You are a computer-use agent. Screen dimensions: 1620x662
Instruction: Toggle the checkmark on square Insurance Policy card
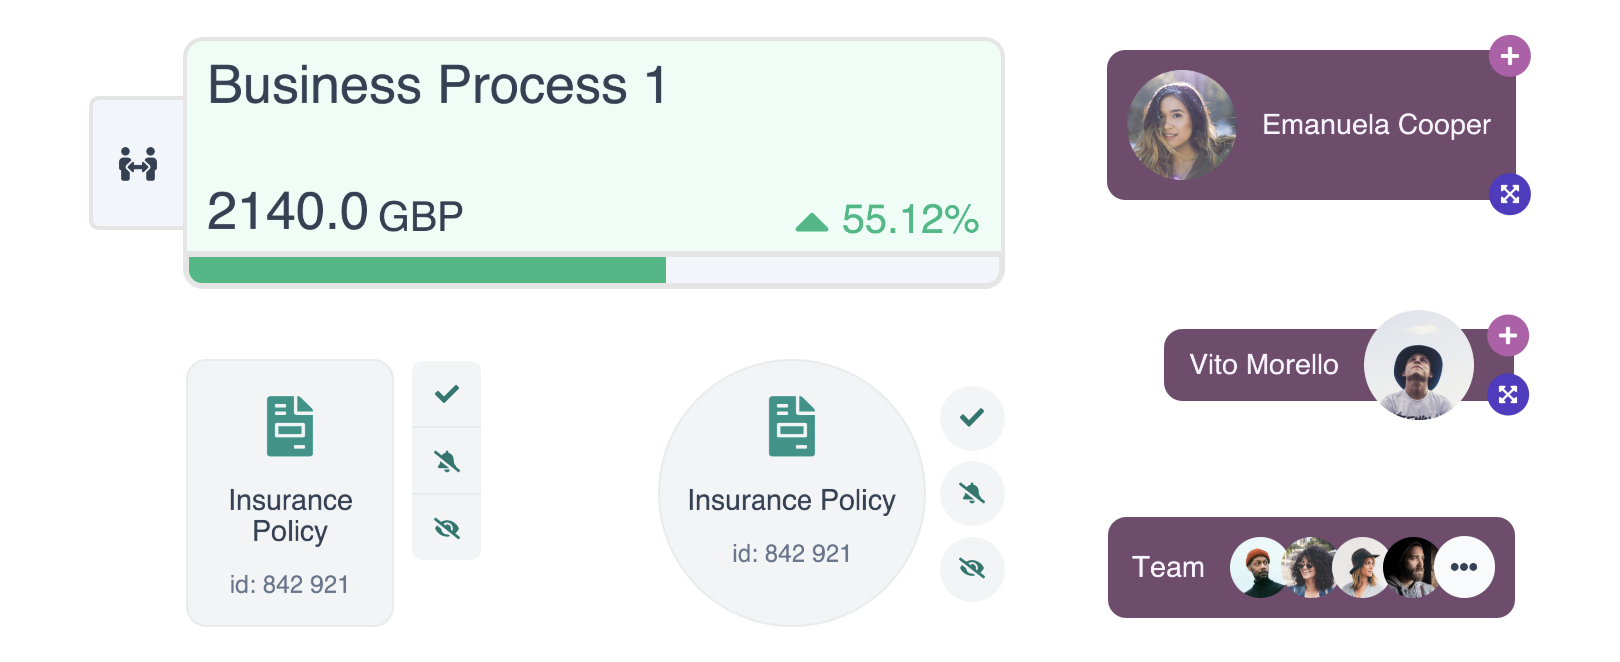[x=447, y=394]
